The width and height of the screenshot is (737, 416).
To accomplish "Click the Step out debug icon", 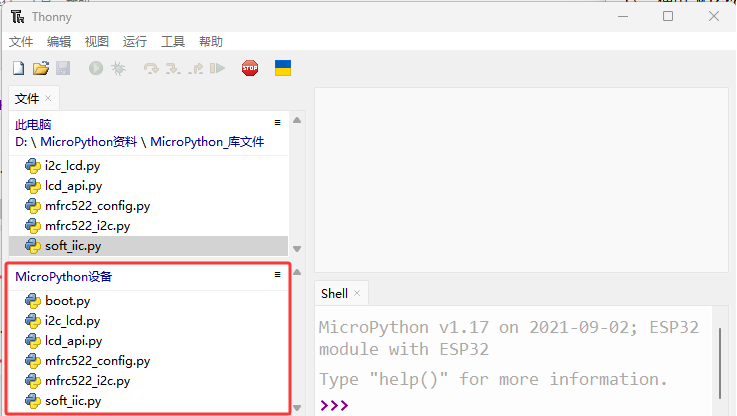I will click(x=196, y=69).
